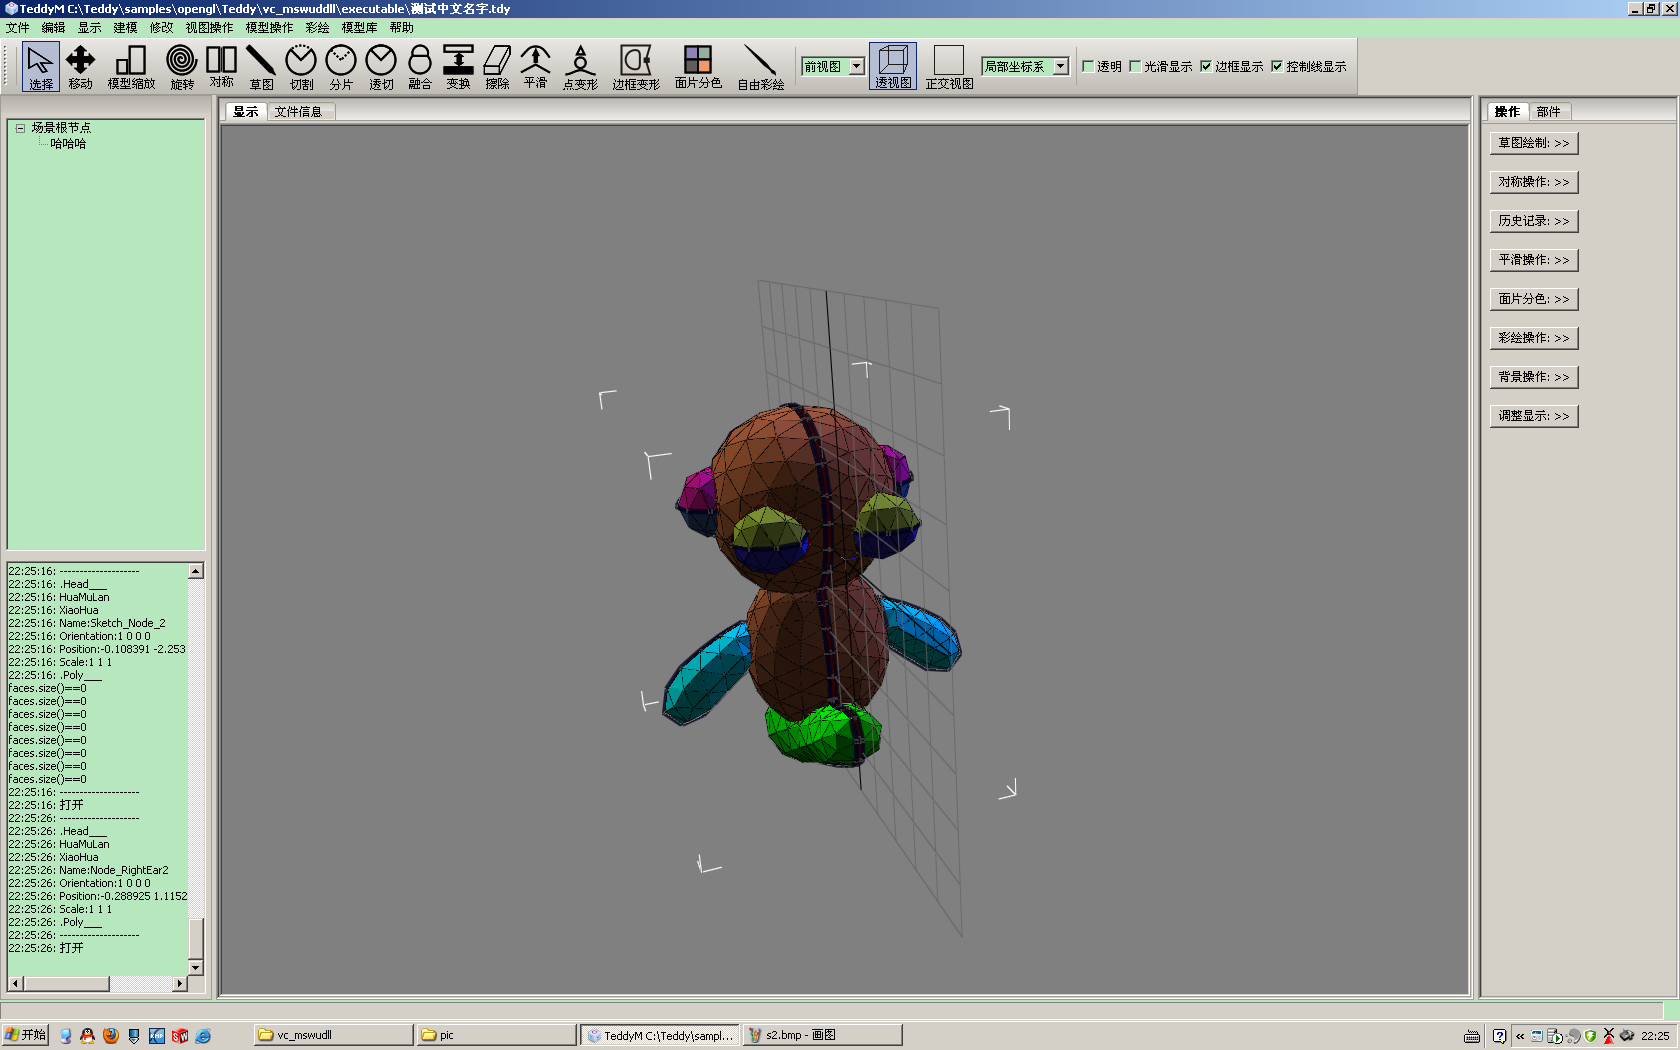Open the 文件 menu
1680x1050 pixels.
coord(18,28)
